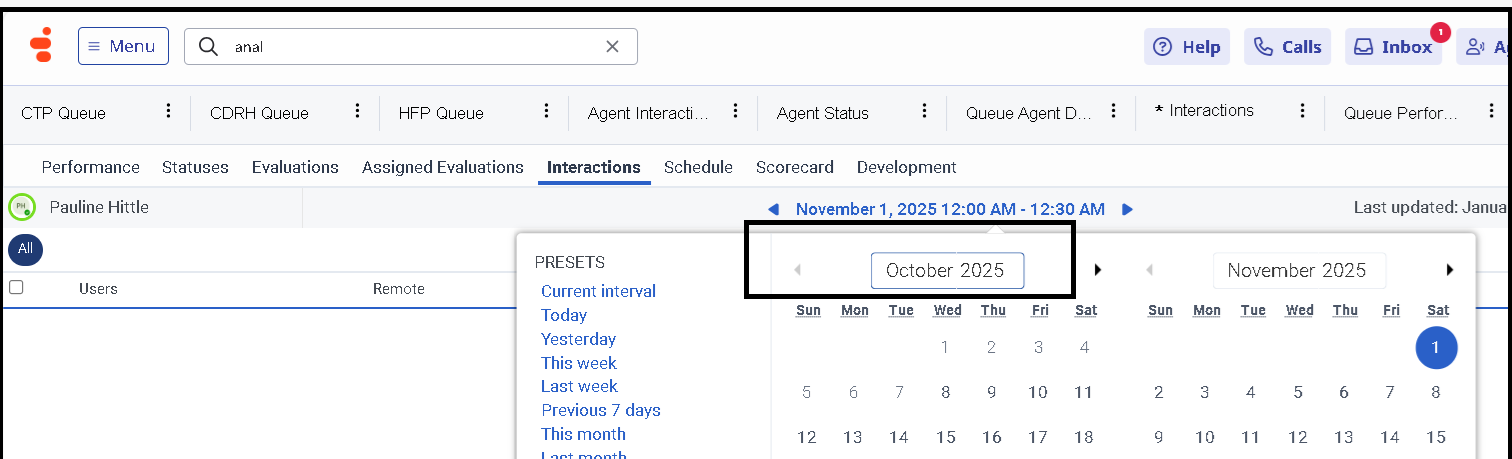Screen dimensions: 1512x459
Task: Click the magnifier search icon
Action: coord(208,46)
